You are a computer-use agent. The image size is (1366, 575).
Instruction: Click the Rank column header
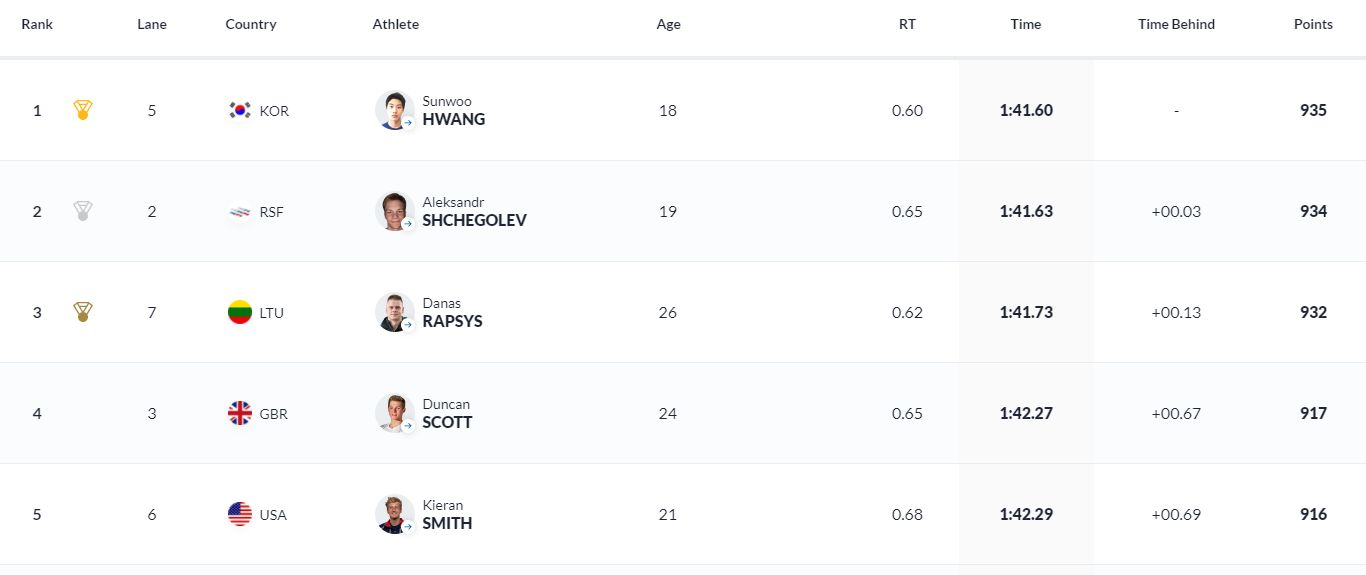pyautogui.click(x=37, y=24)
